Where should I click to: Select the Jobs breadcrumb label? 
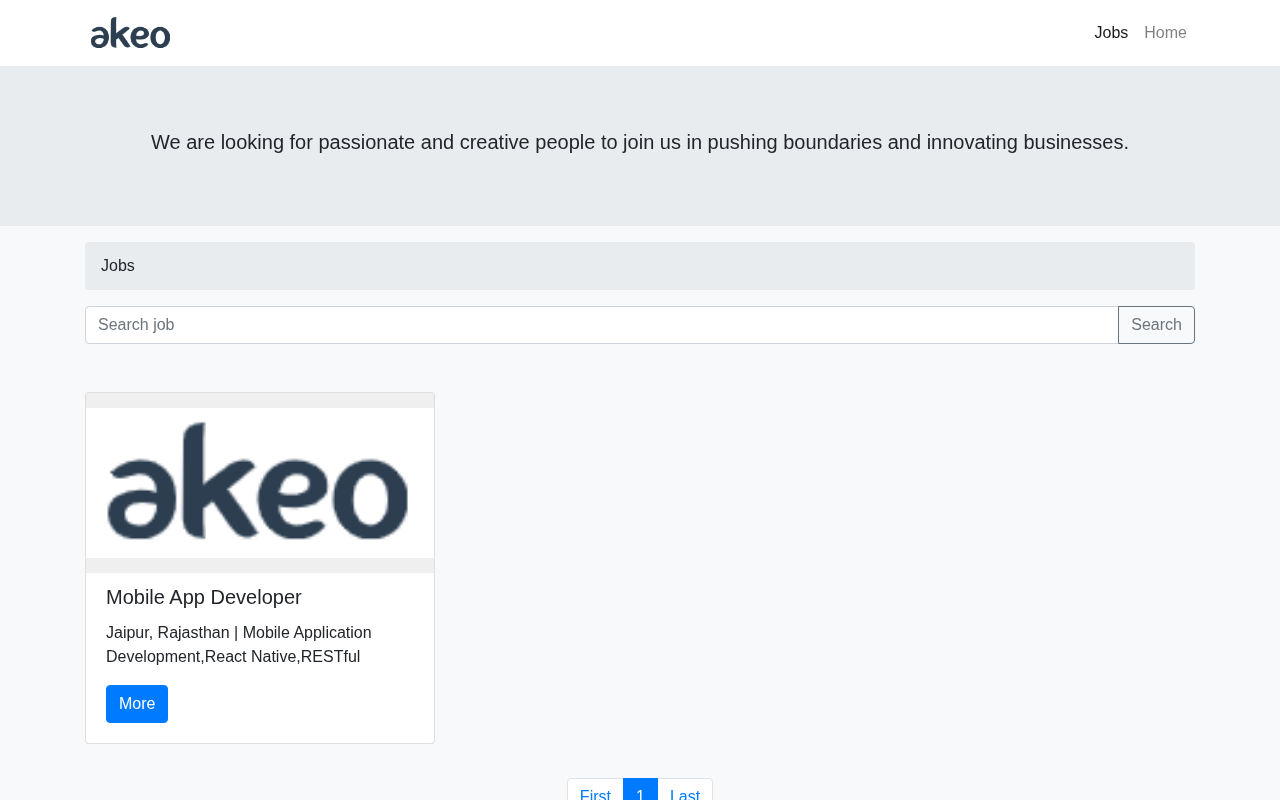coord(118,266)
